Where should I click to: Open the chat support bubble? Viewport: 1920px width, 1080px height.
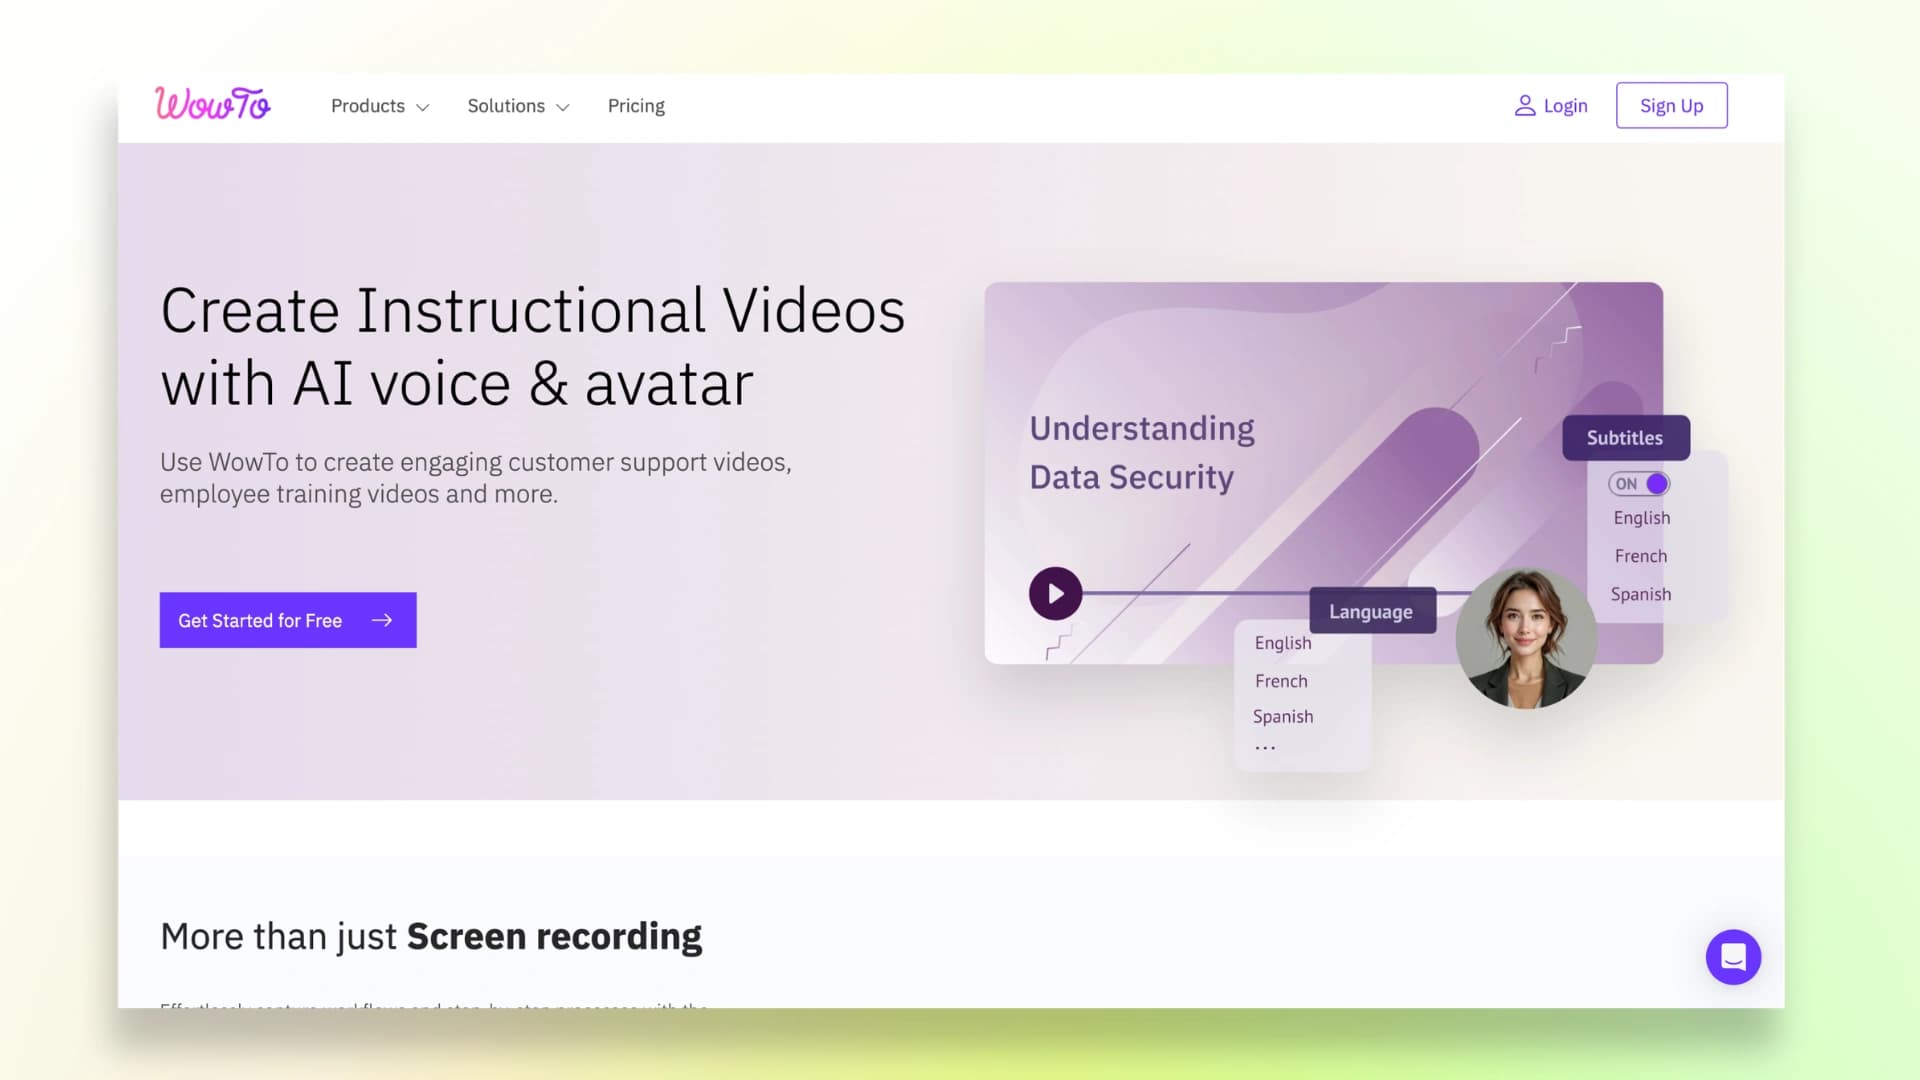click(x=1733, y=957)
